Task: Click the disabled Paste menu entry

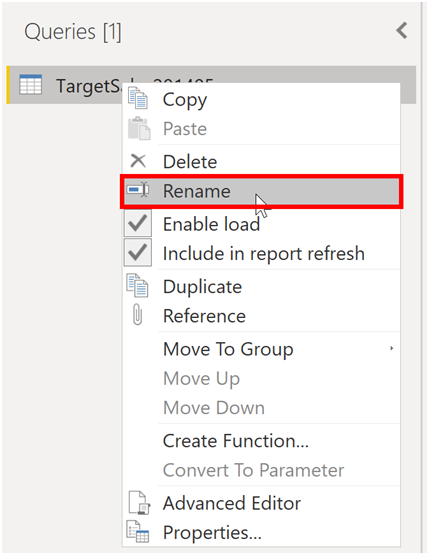Action: pos(185,129)
